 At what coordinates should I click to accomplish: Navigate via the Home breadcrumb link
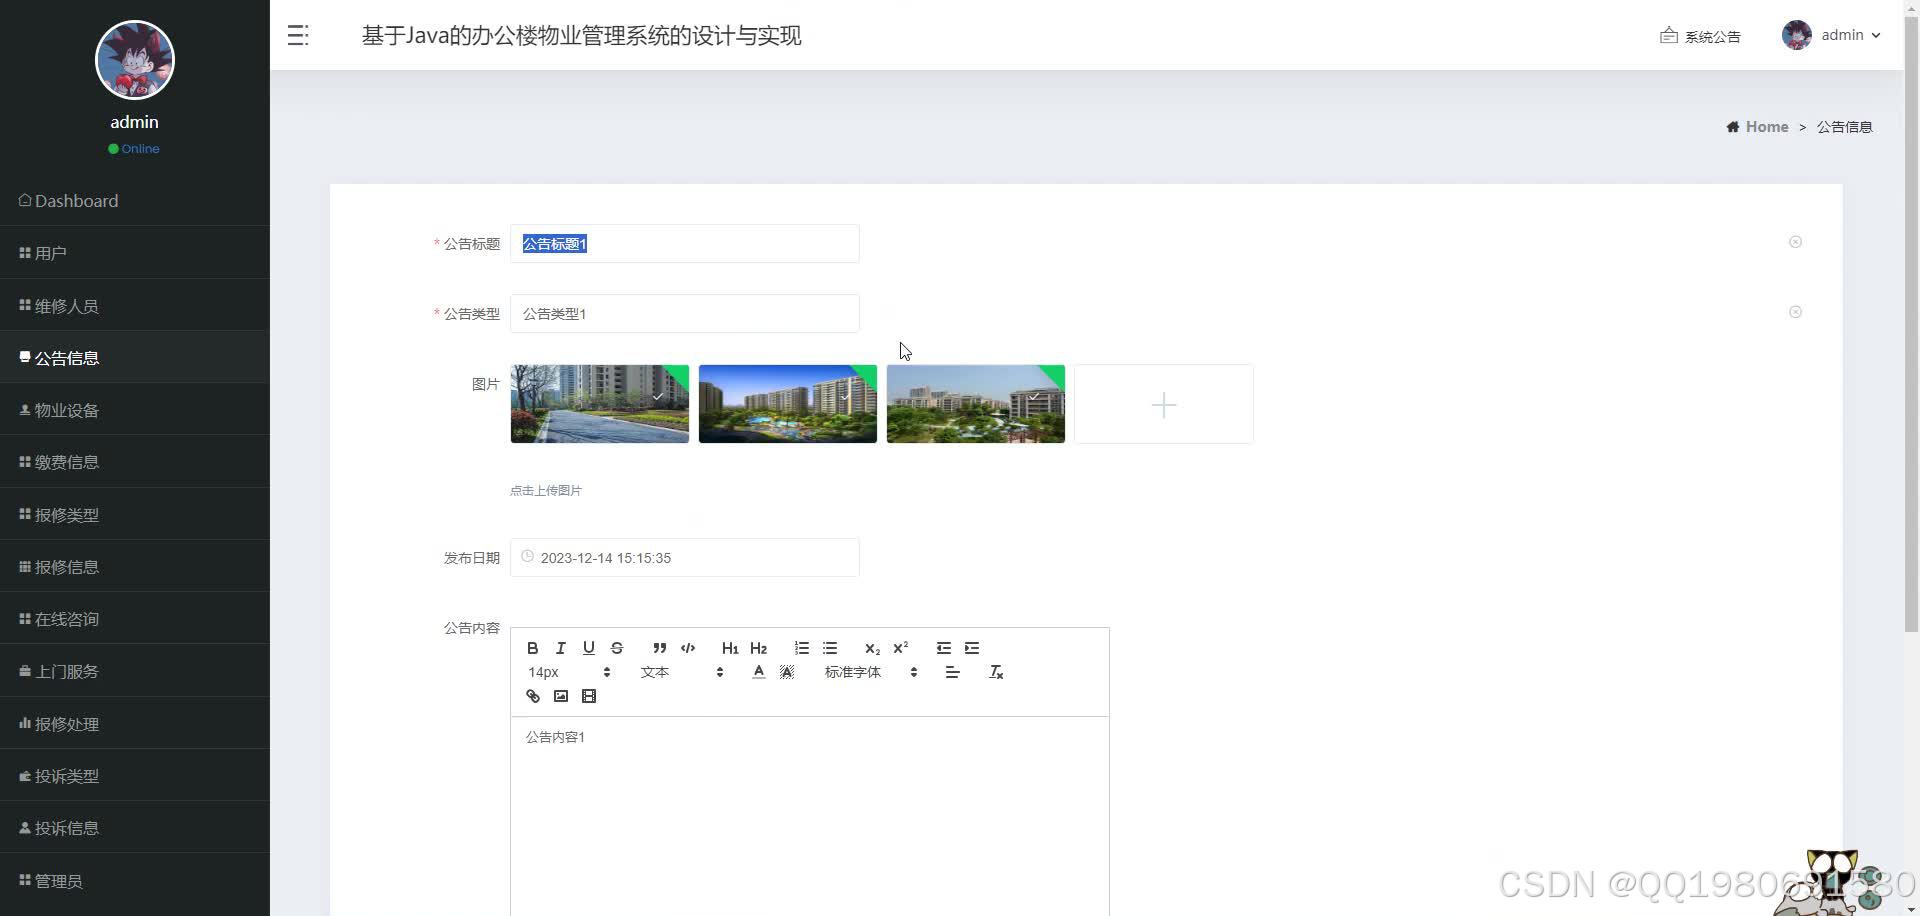pos(1766,126)
